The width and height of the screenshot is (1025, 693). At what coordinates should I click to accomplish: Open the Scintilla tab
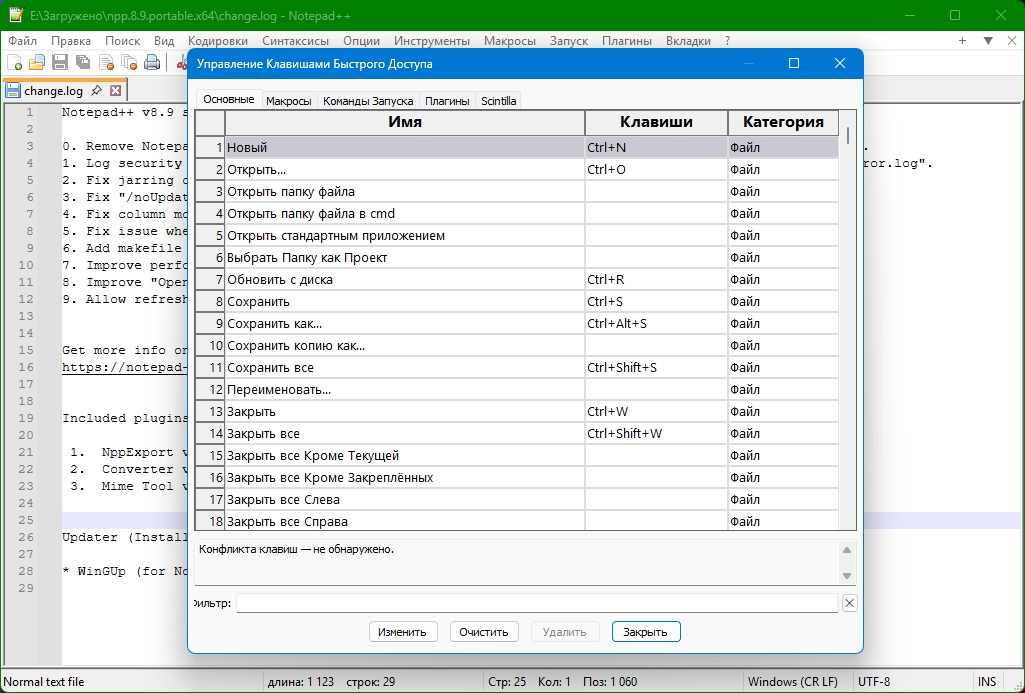pos(498,101)
